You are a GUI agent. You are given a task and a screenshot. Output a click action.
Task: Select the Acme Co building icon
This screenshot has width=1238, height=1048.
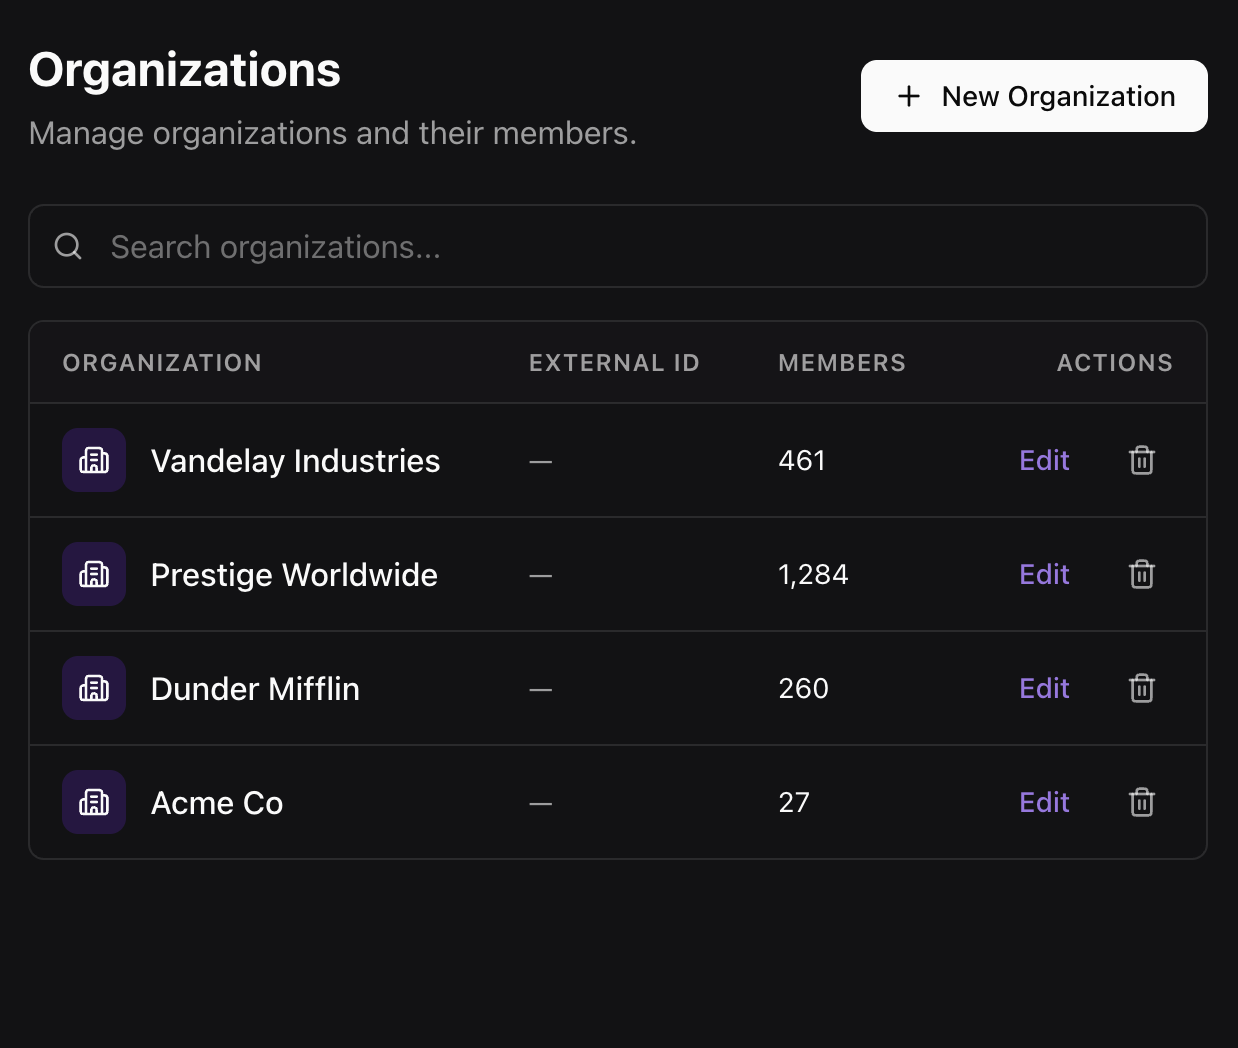point(94,802)
